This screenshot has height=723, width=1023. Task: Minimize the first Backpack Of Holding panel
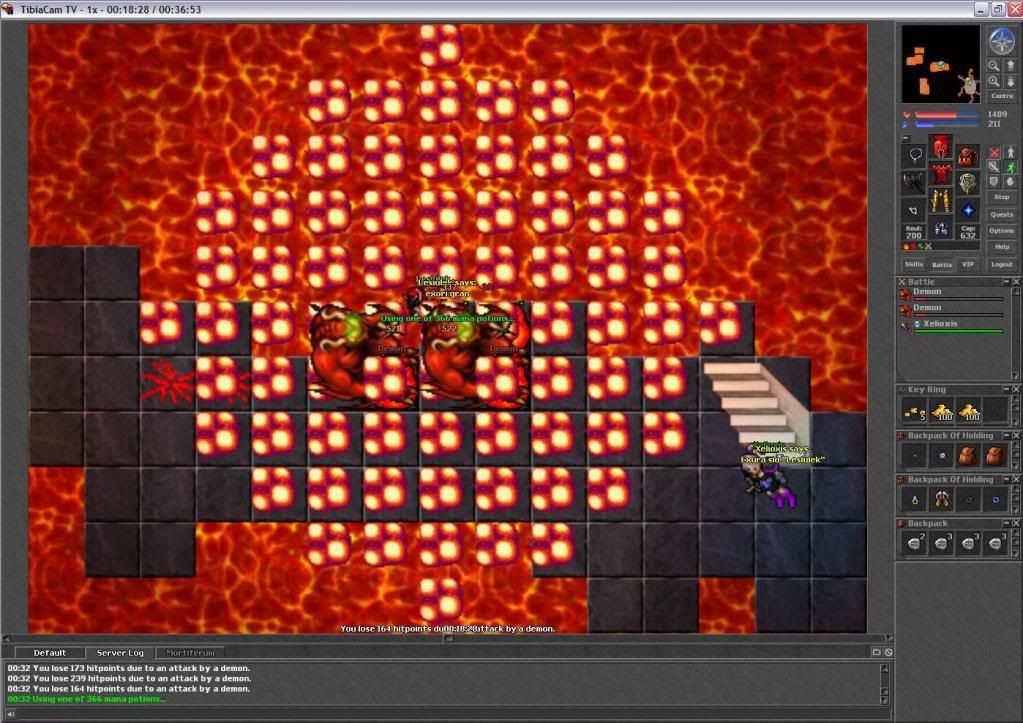(x=1006, y=435)
